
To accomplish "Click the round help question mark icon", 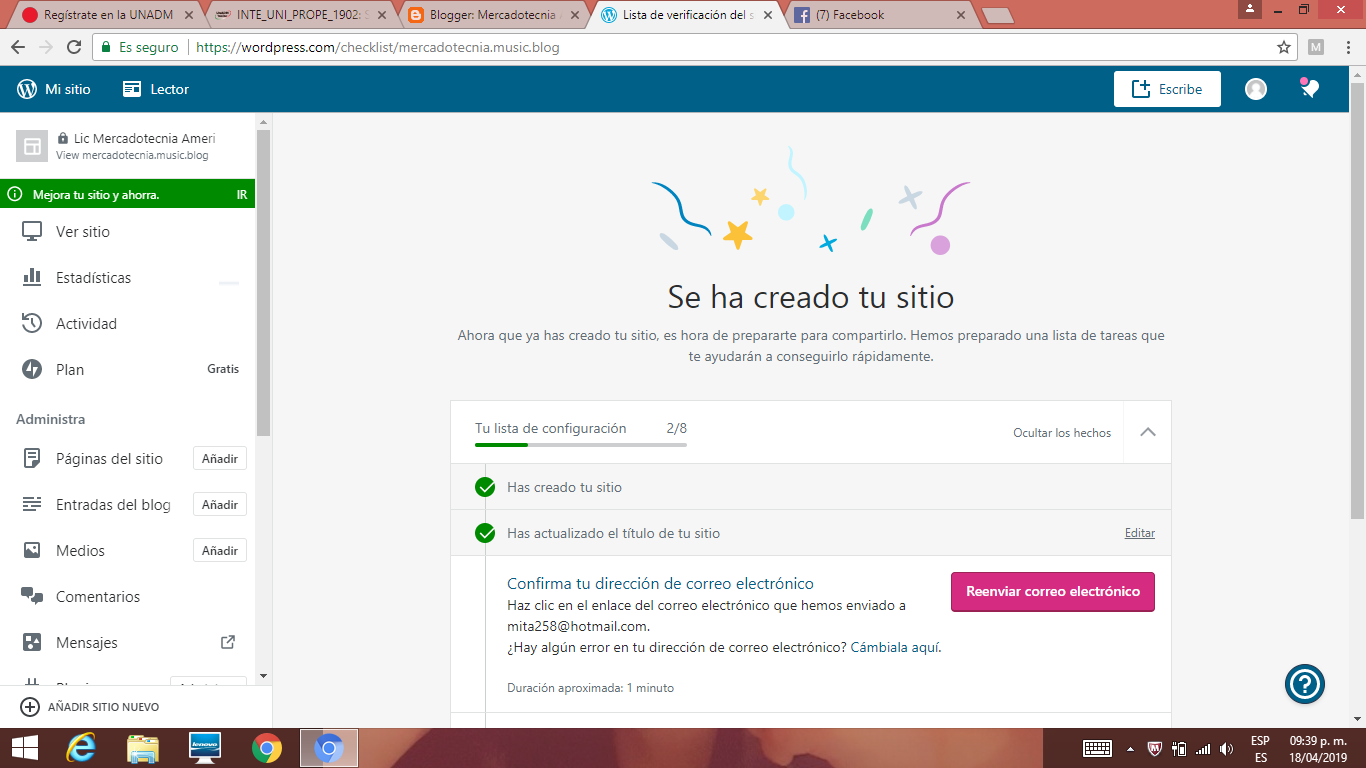I will 1305,684.
